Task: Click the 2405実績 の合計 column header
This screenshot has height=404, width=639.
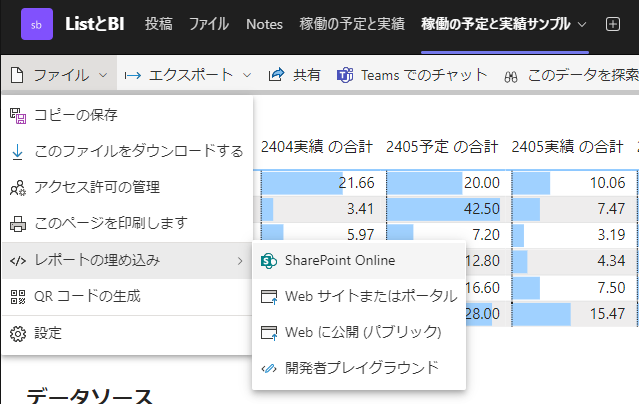Action: pos(567,147)
